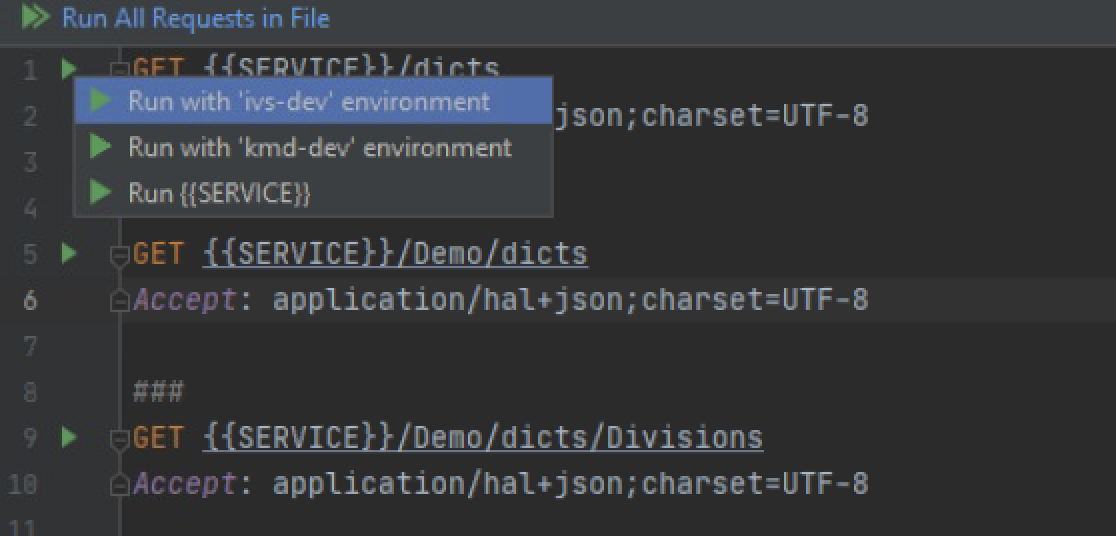Select "Run with 'ivs-dev' environment" menu item

point(308,101)
